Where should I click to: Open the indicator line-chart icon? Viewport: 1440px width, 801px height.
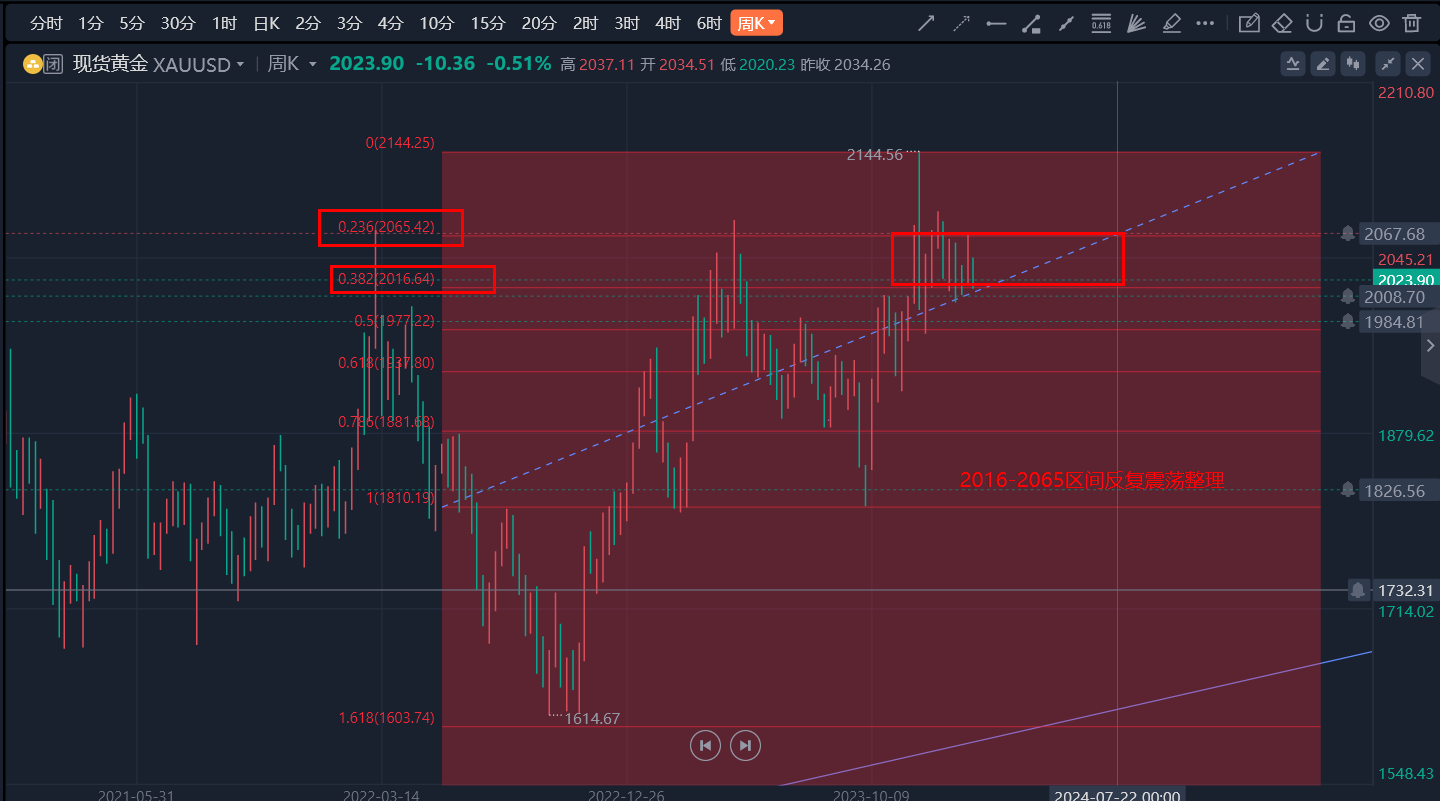(1293, 64)
